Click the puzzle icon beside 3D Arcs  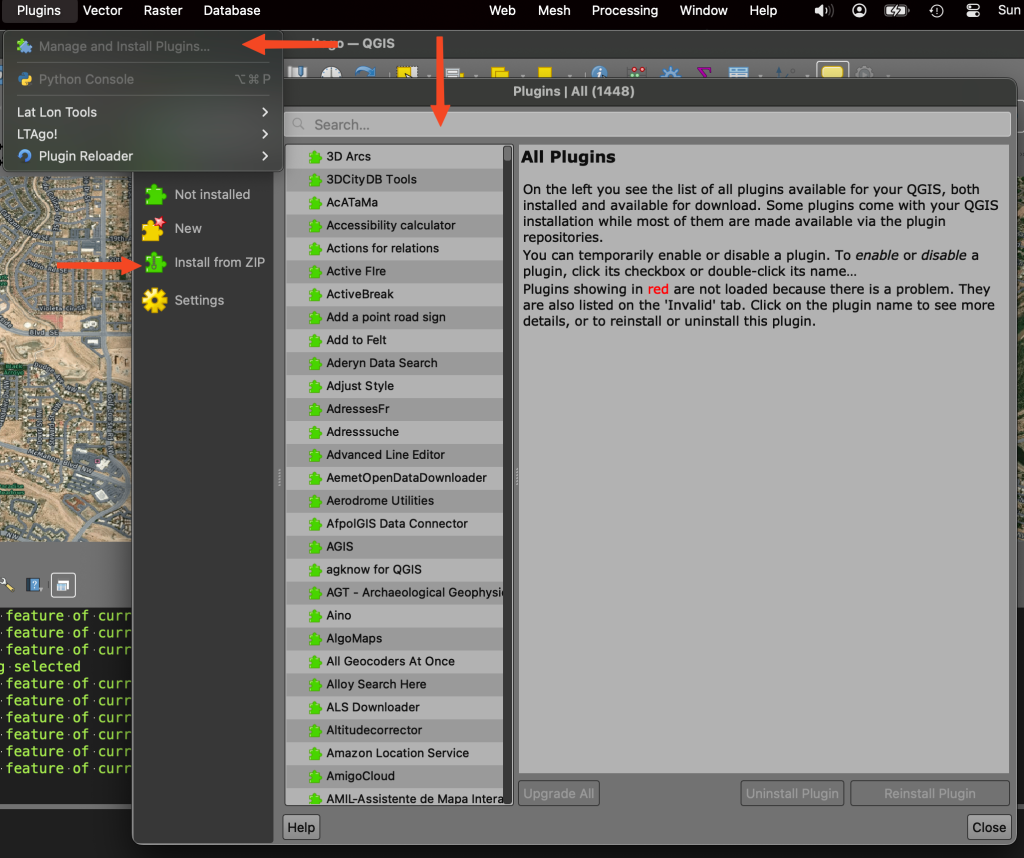click(x=315, y=157)
